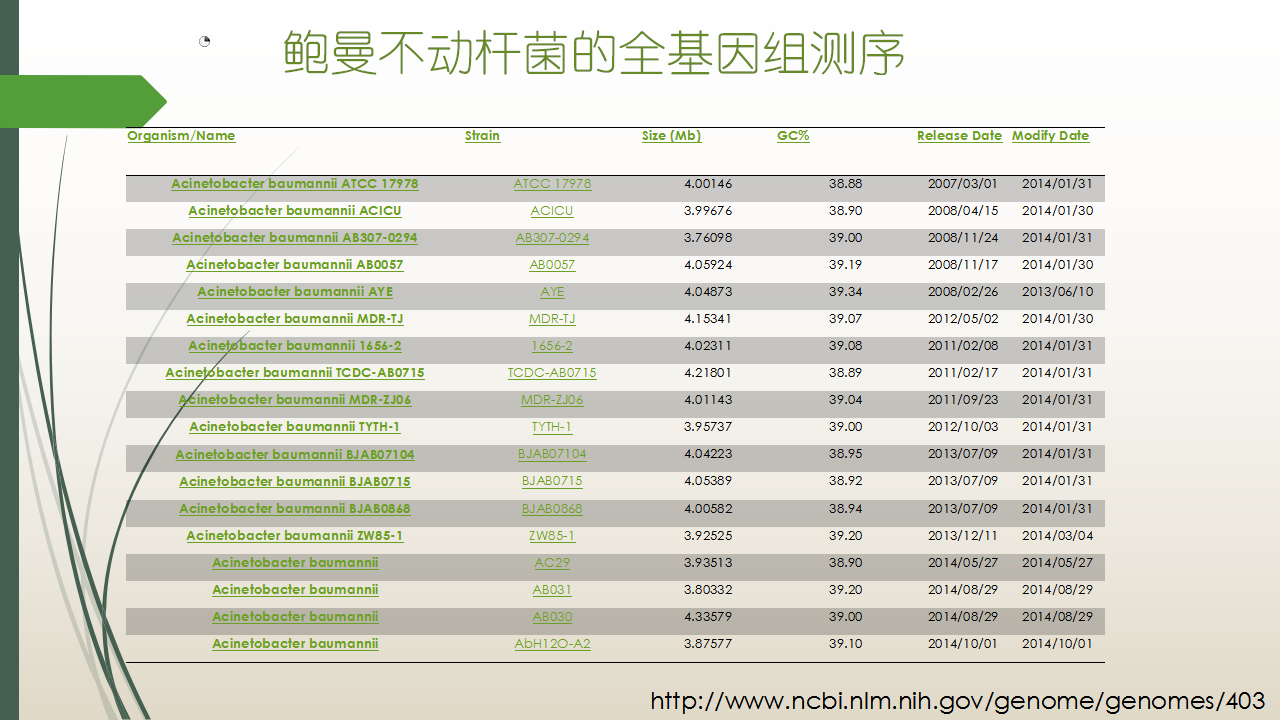1280x720 pixels.
Task: Sort by the Size (Mb) header
Action: click(671, 136)
